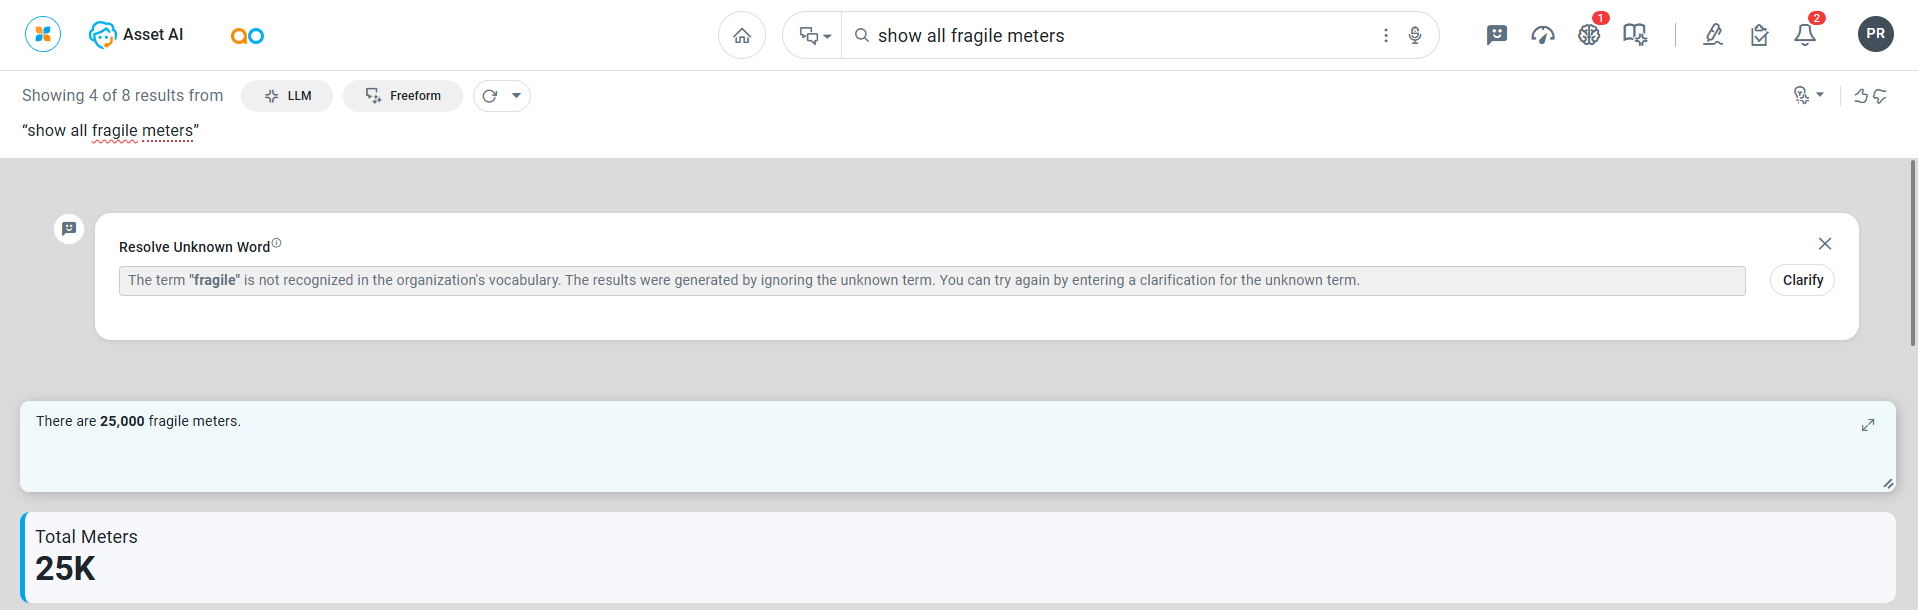
Task: Give thumbs down feedback on results
Action: pos(1880,96)
